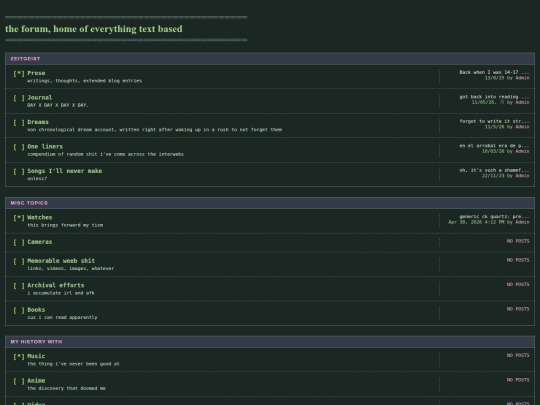
Task: Click the [*] marker beside Music
Action: (x=19, y=356)
